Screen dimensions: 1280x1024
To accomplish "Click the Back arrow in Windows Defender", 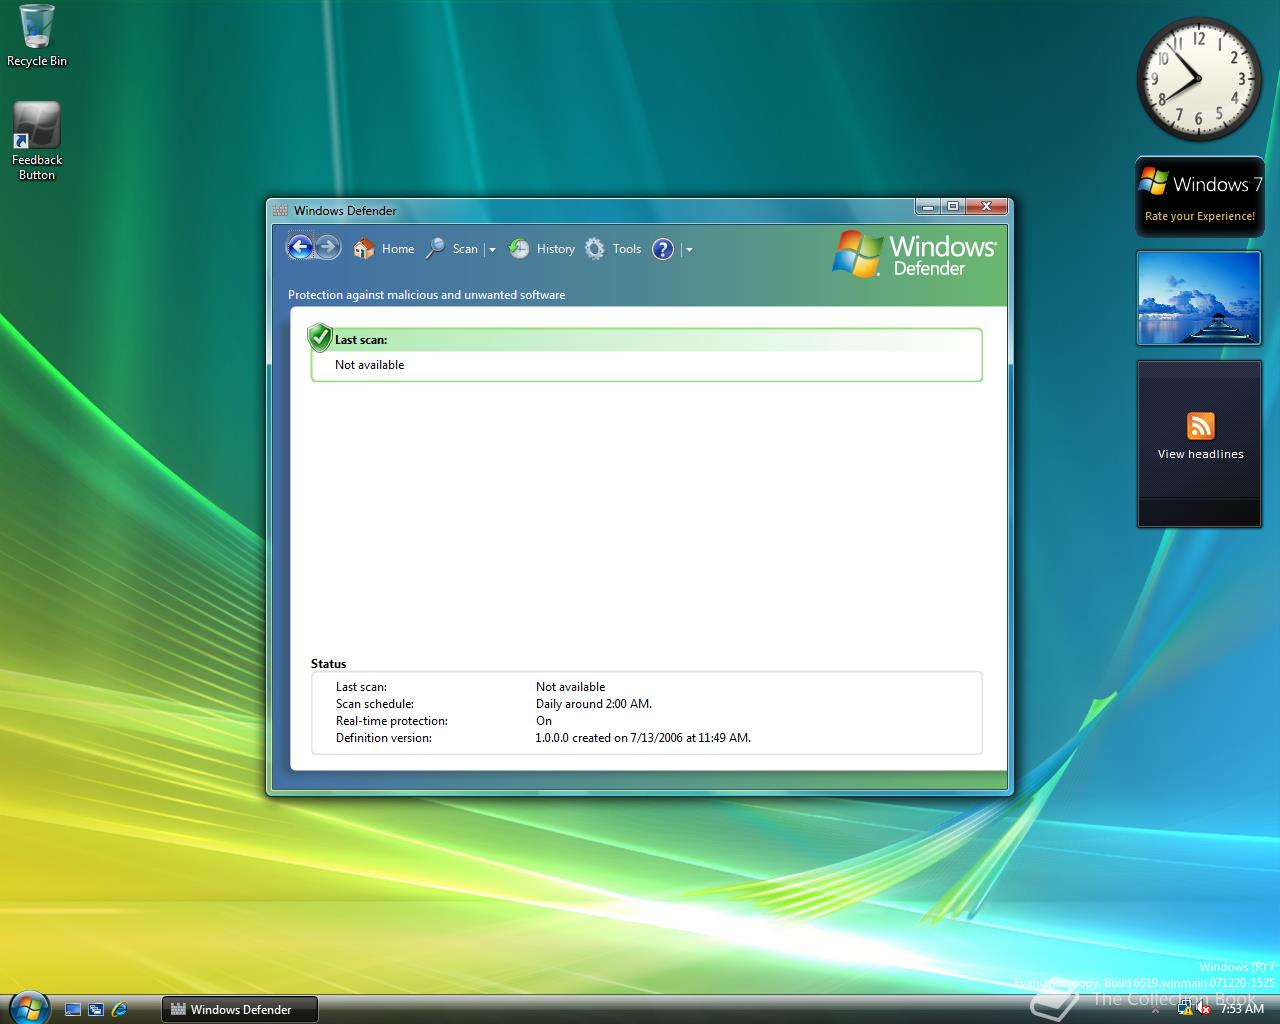I will pyautogui.click(x=300, y=247).
